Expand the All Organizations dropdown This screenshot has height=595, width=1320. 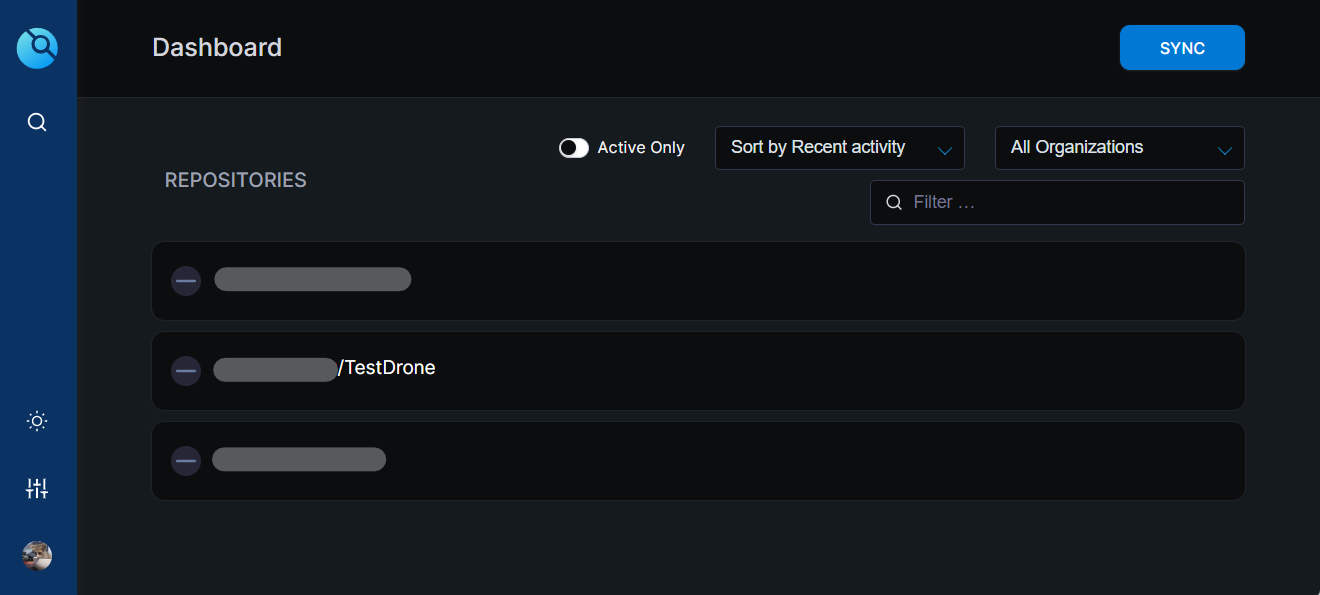1120,148
